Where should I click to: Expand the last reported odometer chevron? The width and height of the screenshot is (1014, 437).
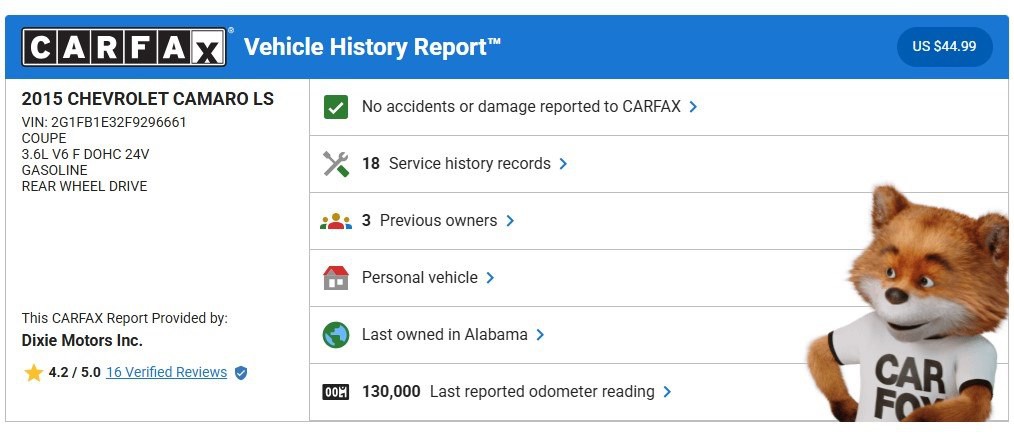pos(667,392)
